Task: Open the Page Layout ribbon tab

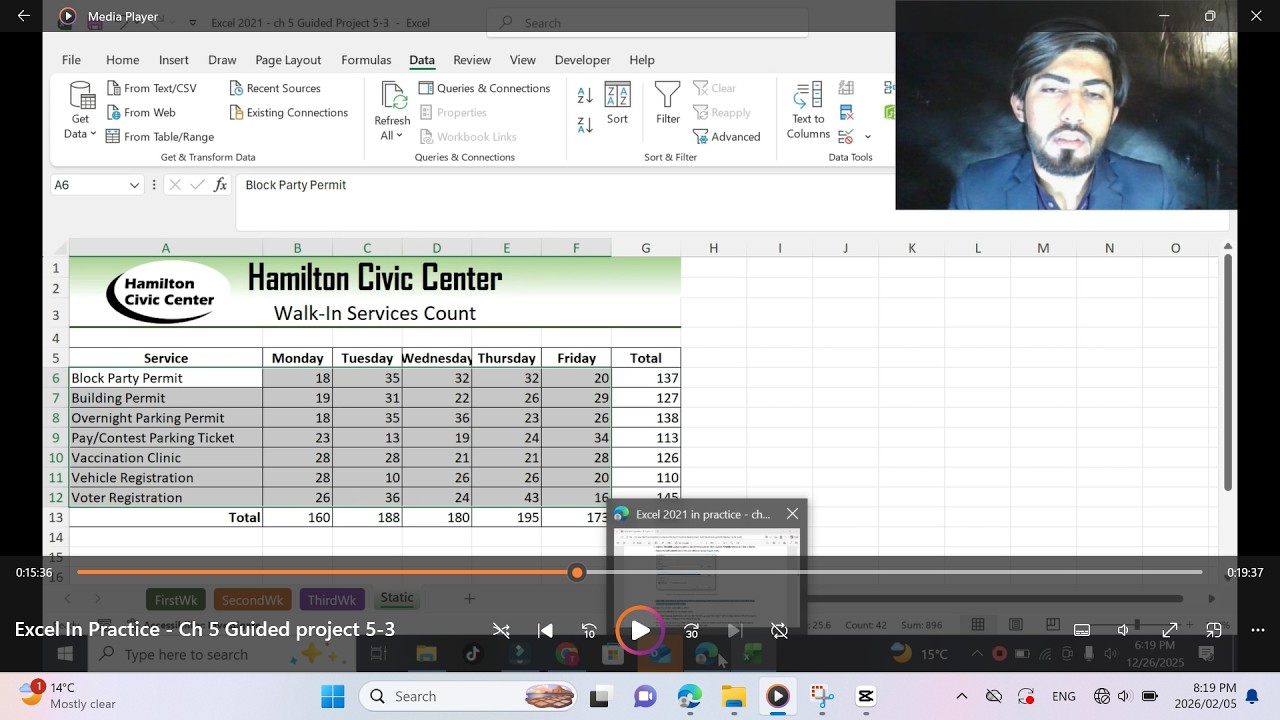Action: tap(288, 60)
